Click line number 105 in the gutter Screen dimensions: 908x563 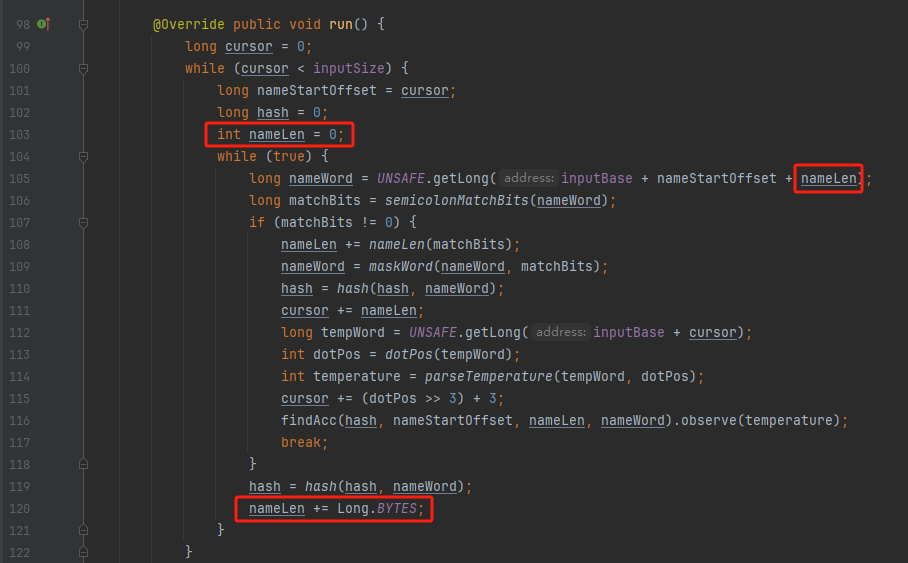[x=19, y=178]
